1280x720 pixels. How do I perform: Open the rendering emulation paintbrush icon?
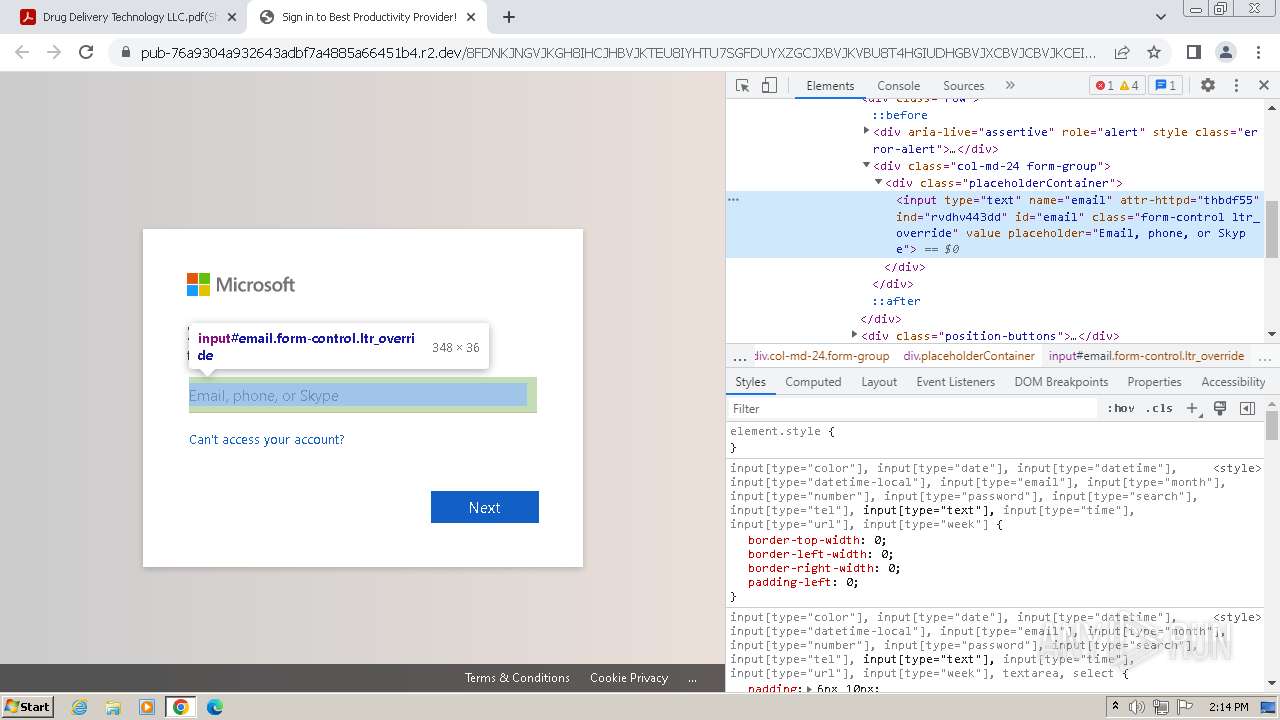[x=1220, y=408]
